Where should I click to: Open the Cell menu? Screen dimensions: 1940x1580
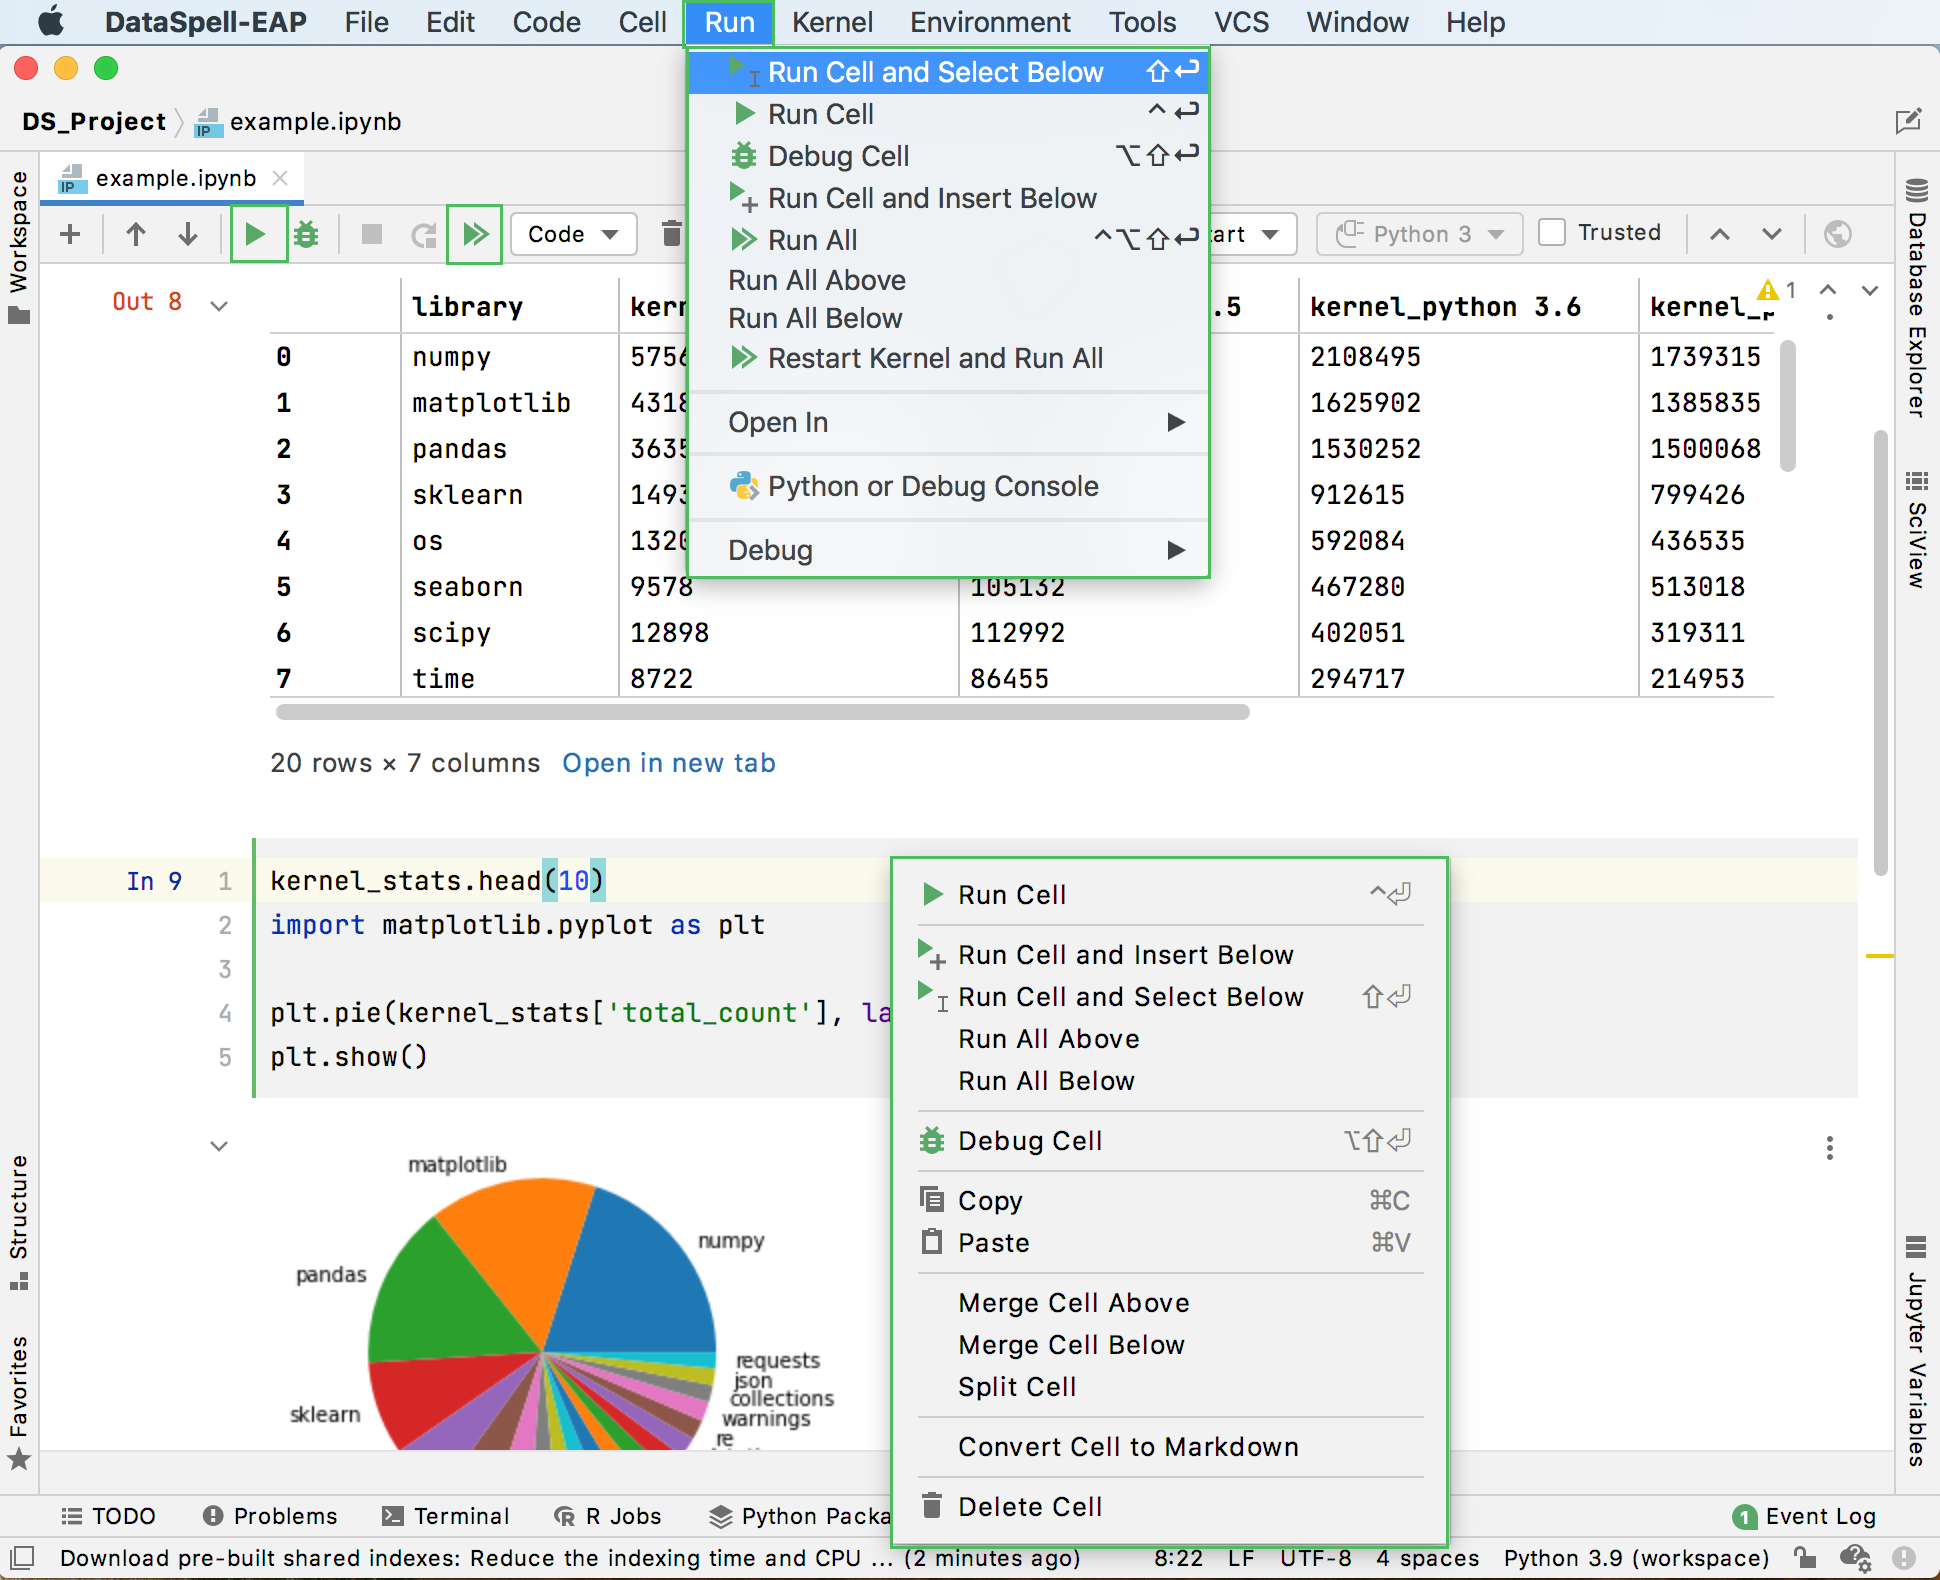click(642, 22)
